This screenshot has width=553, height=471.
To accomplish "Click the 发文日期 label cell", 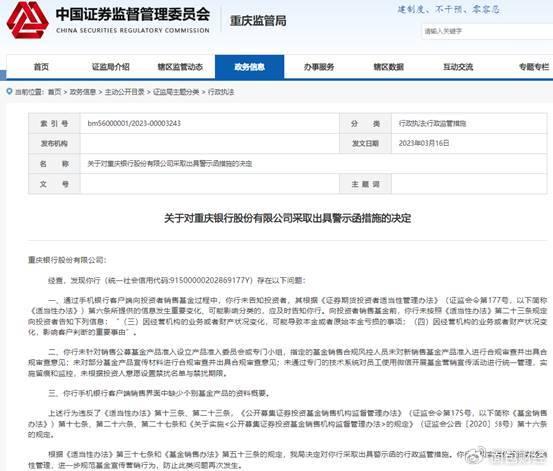I will 365,143.
